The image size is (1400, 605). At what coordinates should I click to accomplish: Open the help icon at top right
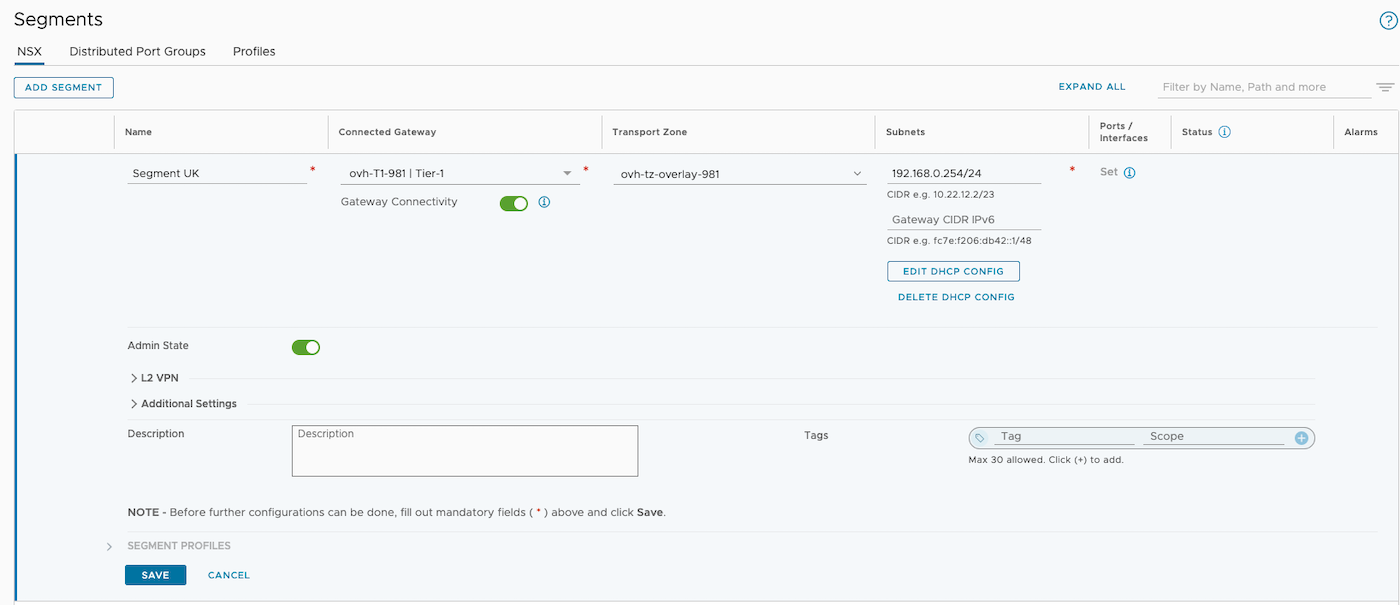coord(1387,21)
